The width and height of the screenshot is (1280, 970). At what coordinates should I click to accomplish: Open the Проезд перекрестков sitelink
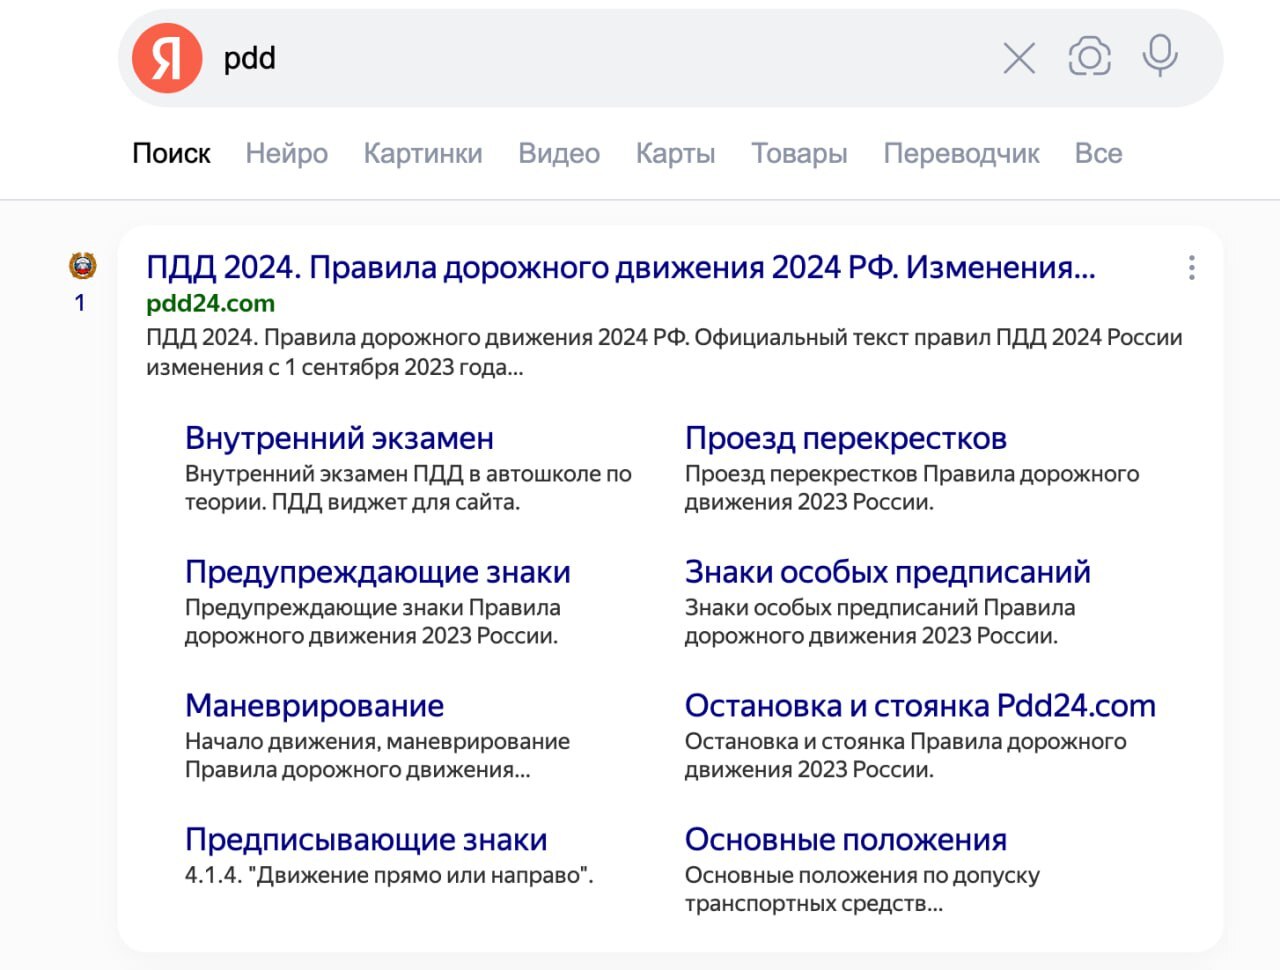click(845, 438)
